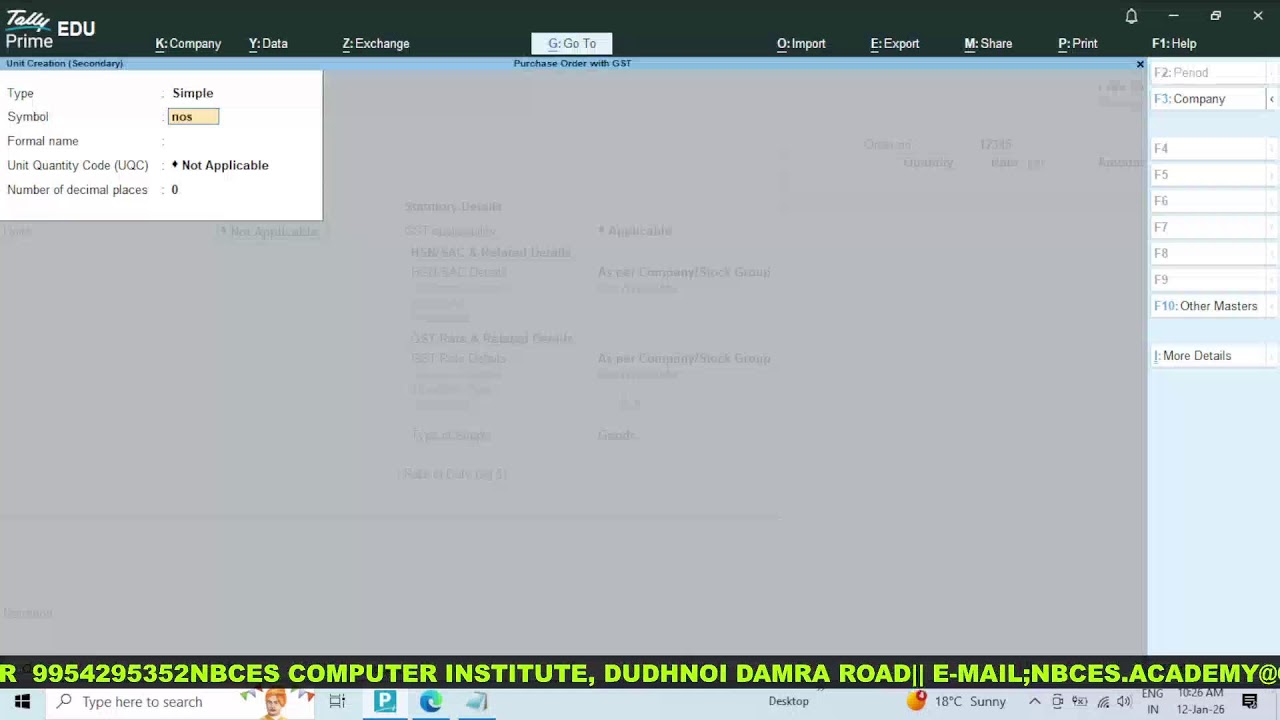Choose Unit Quantity Code Not Applicable value
The image size is (1280, 720).
[x=220, y=165]
